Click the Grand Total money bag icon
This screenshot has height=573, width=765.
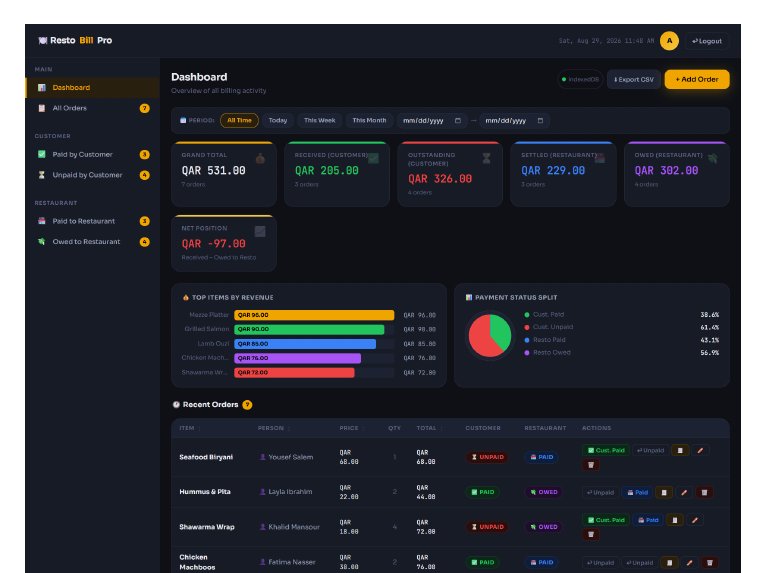261,158
